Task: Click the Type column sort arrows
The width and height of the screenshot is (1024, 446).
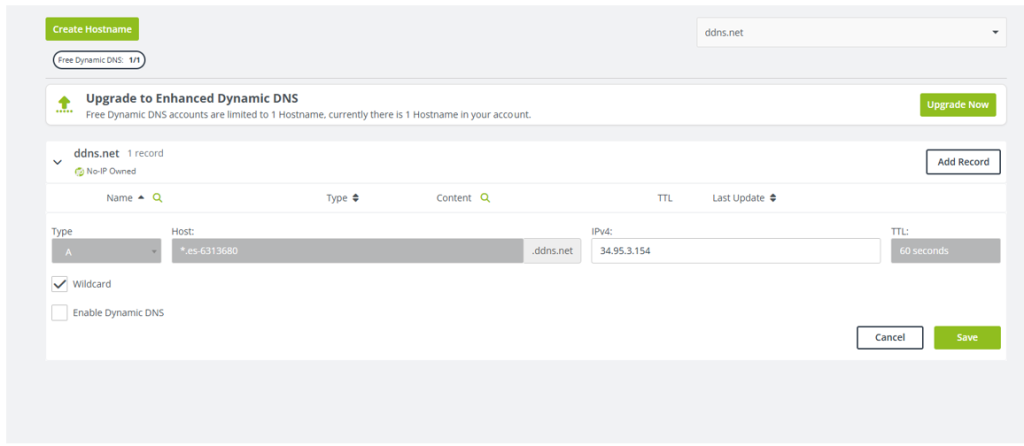Action: click(355, 198)
